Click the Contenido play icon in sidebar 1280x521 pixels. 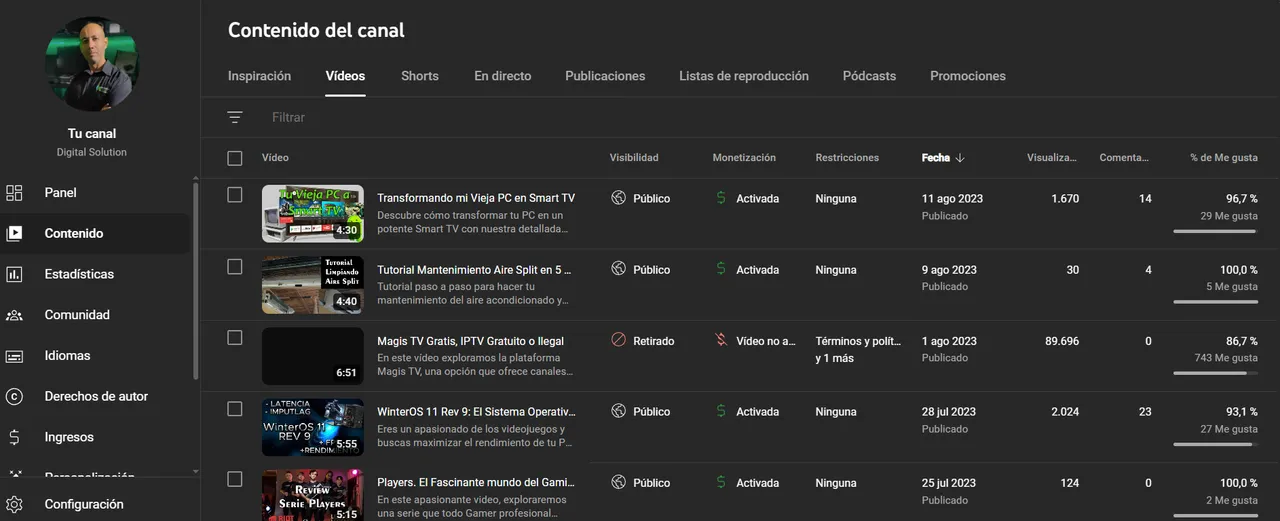pos(14,233)
